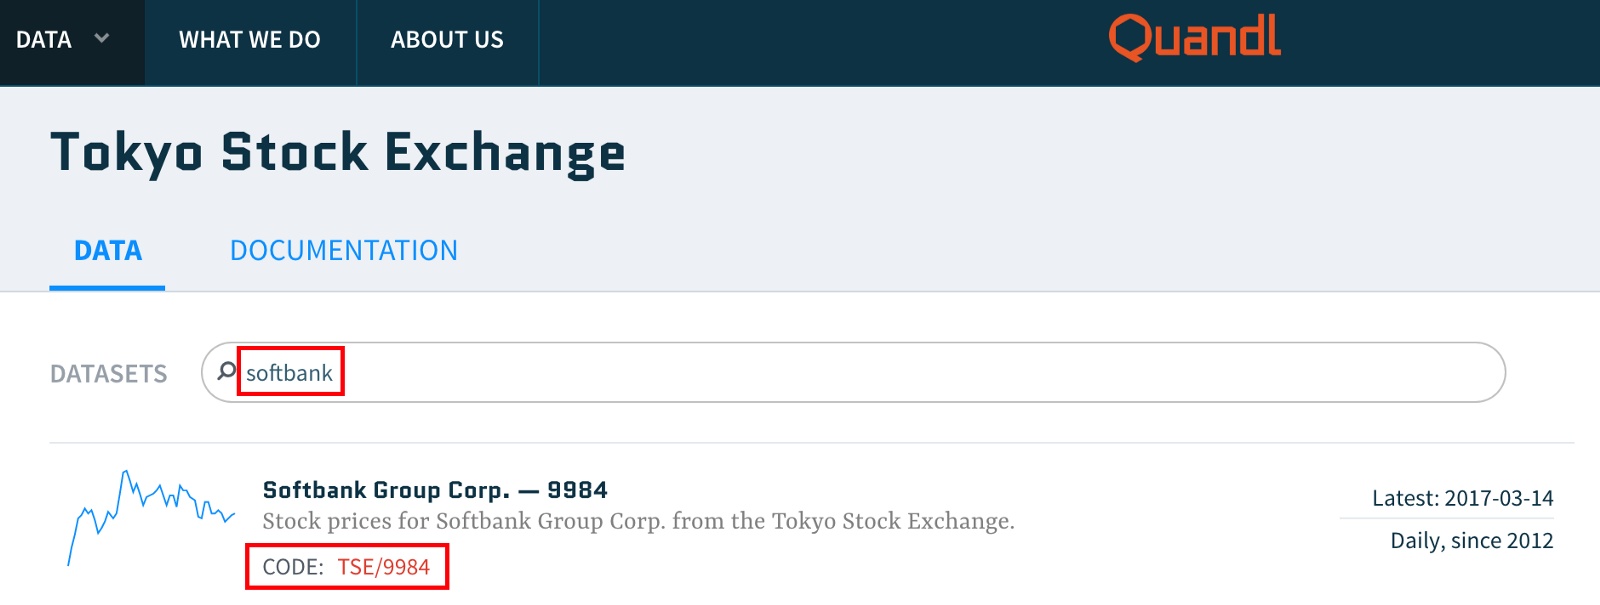
Task: Open the DATA menu in the top bar
Action: (x=44, y=40)
